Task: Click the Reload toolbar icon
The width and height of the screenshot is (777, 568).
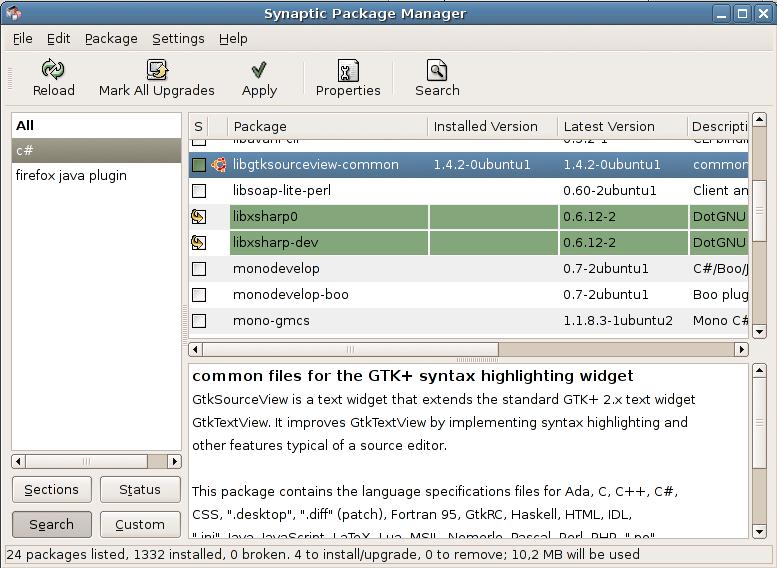Action: tap(53, 69)
